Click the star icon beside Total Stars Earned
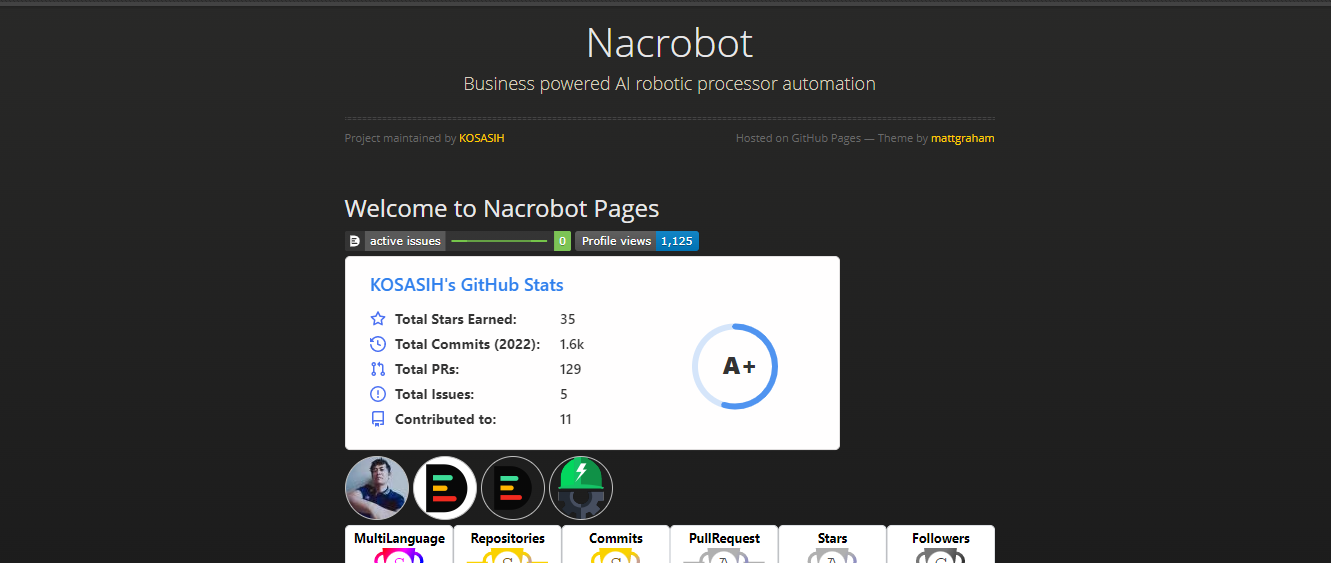Viewport: 1331px width, 563px height. click(x=378, y=319)
